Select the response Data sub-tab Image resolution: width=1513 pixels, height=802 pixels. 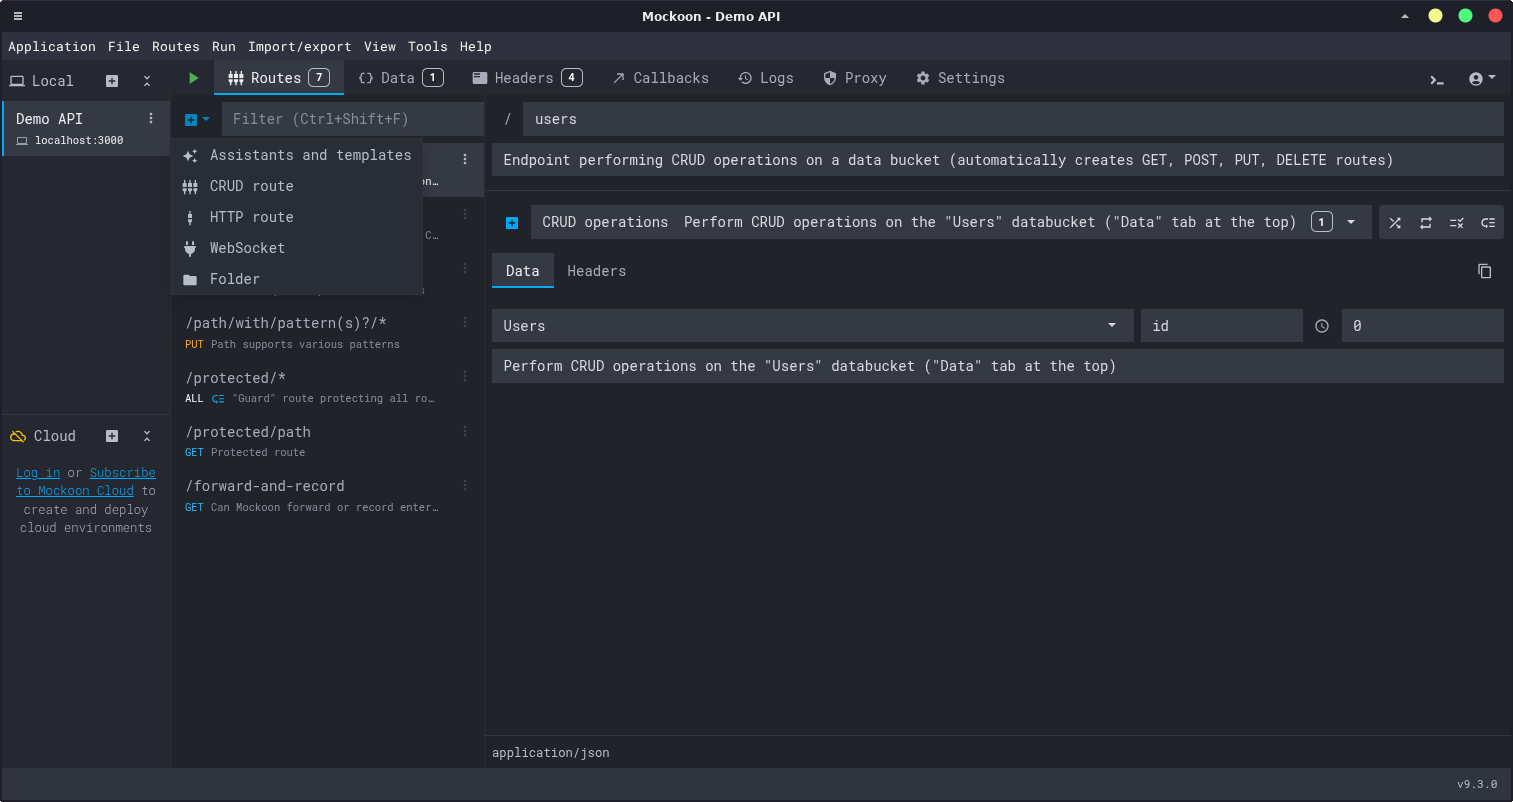pos(522,271)
